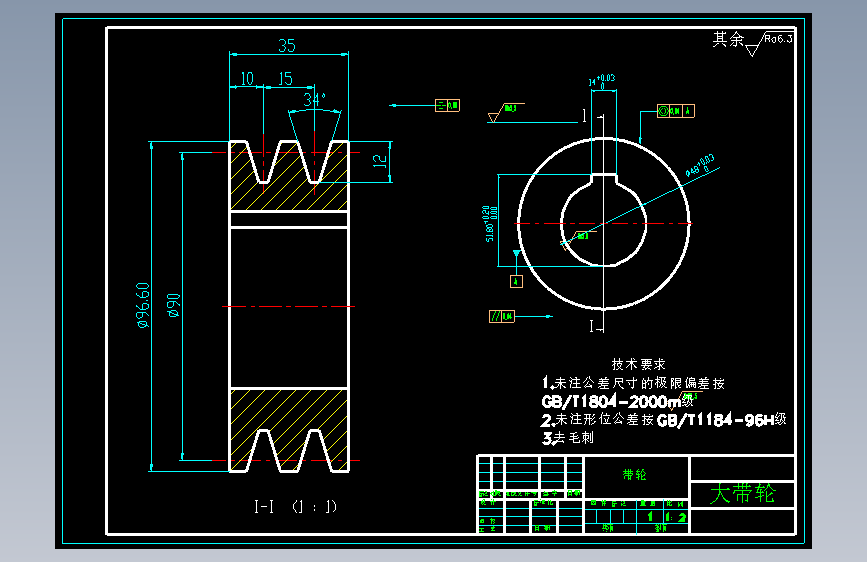
Task: Click the GB/T1804-2000m standard text
Action: (x=612, y=402)
